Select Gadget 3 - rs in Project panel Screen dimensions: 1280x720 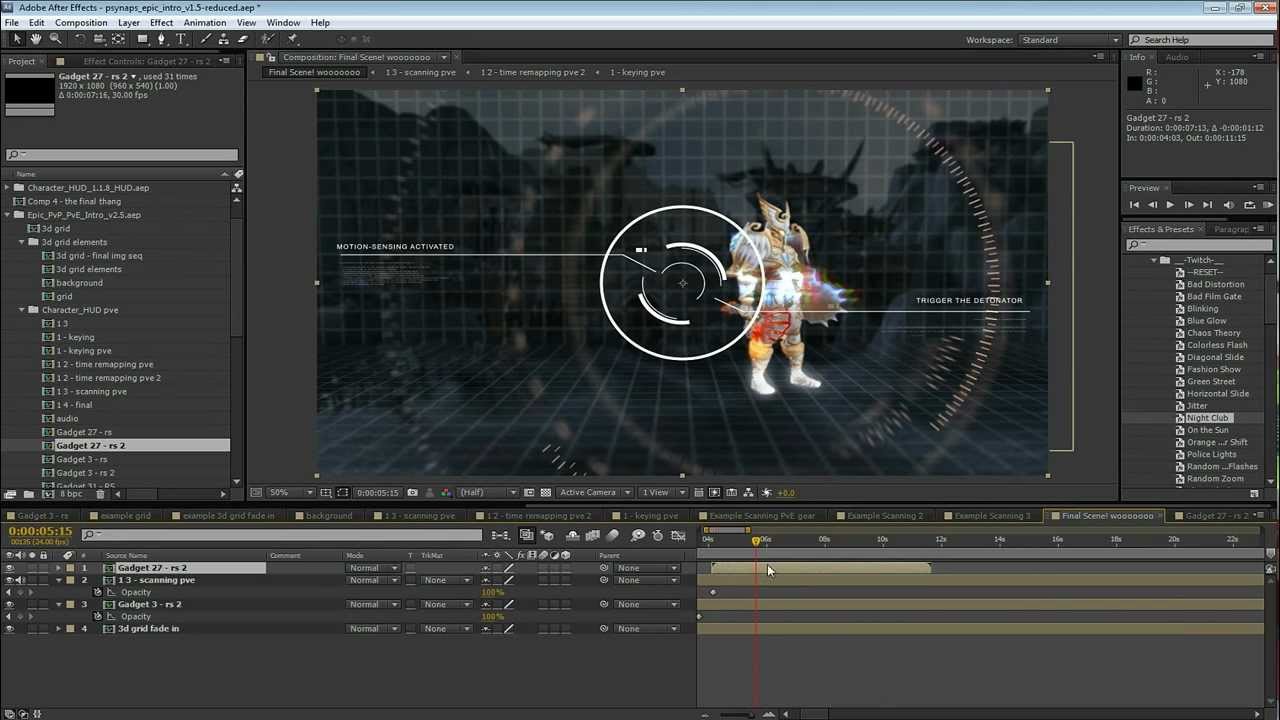click(x=82, y=459)
